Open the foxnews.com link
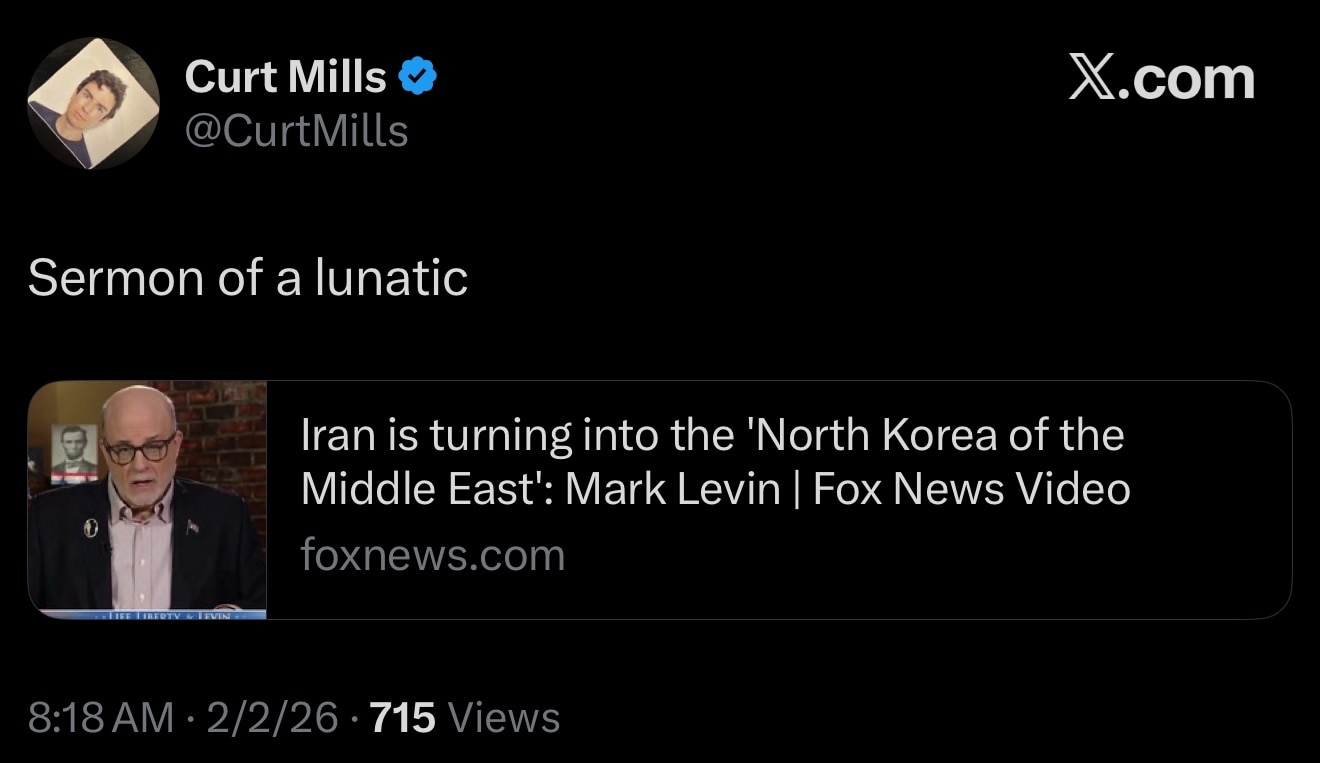 click(x=432, y=554)
